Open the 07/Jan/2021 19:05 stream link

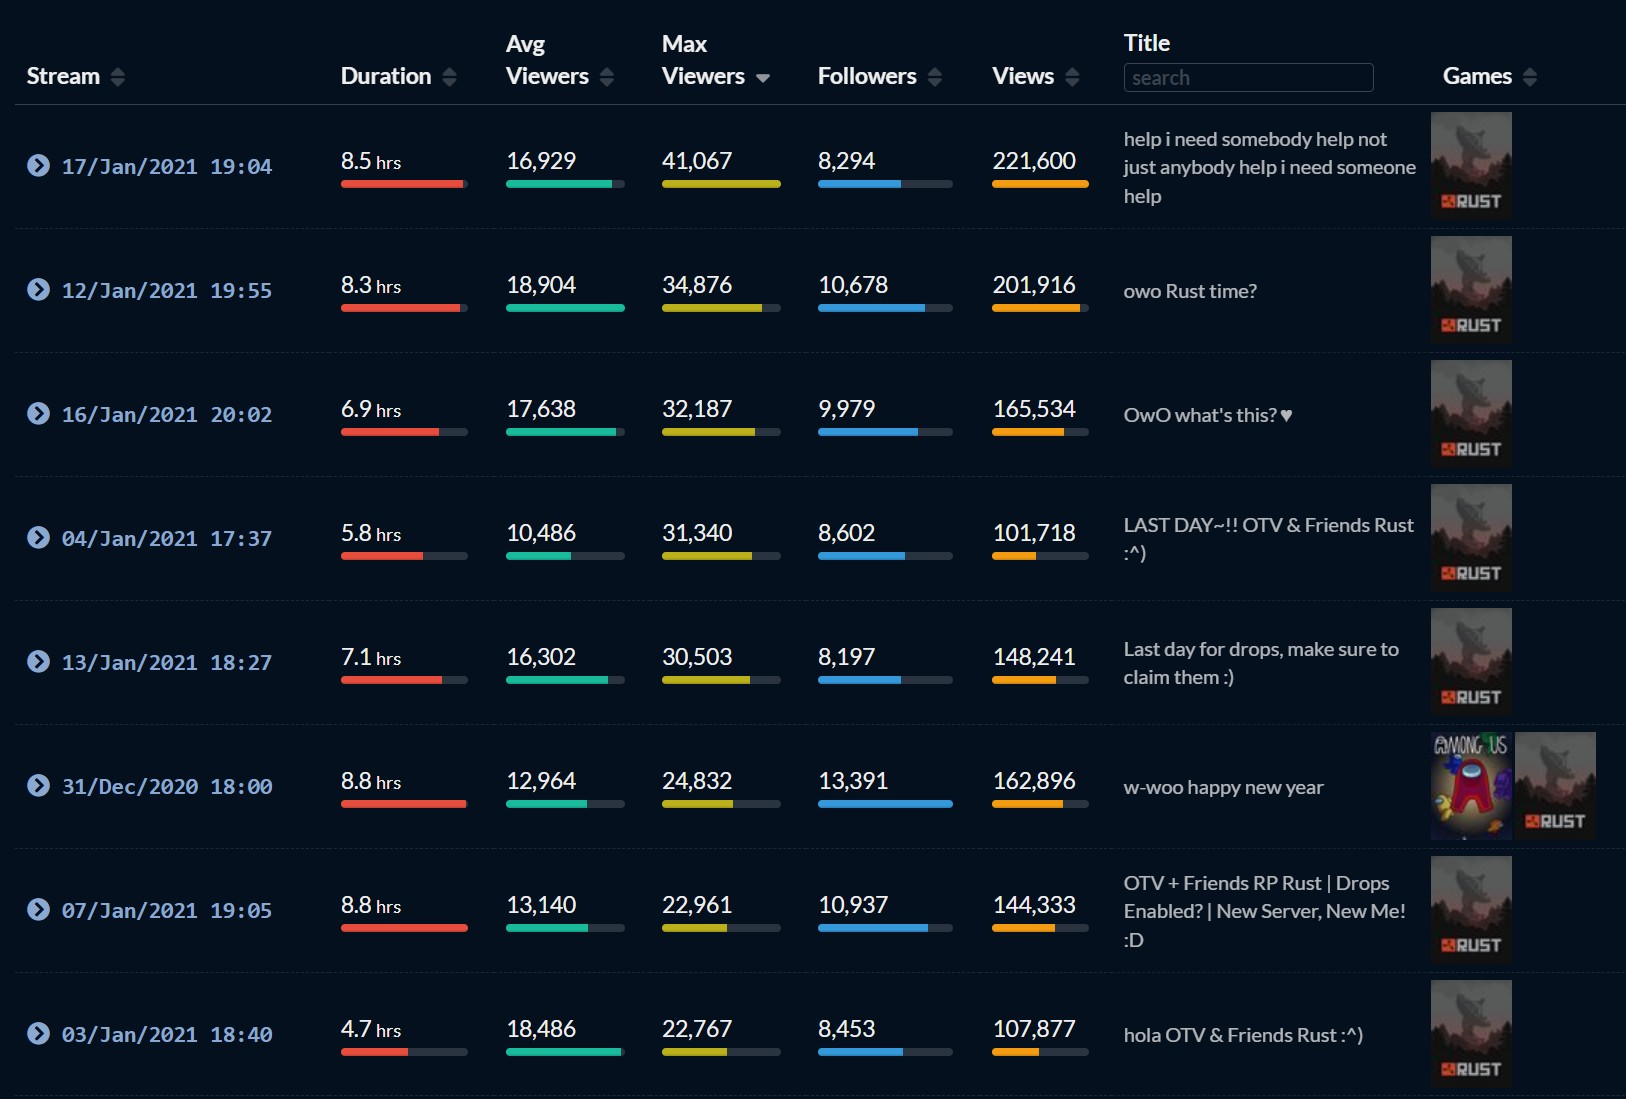167,911
